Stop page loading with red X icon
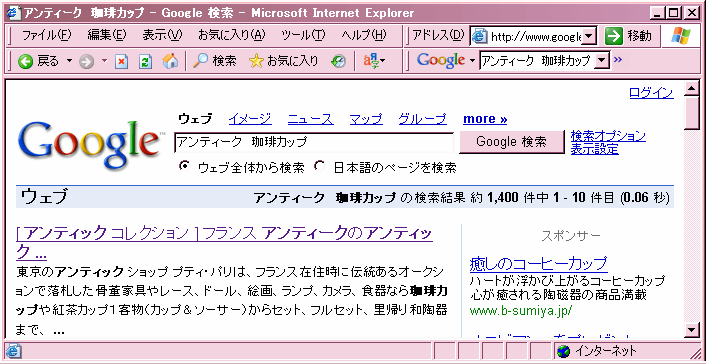 point(122,61)
